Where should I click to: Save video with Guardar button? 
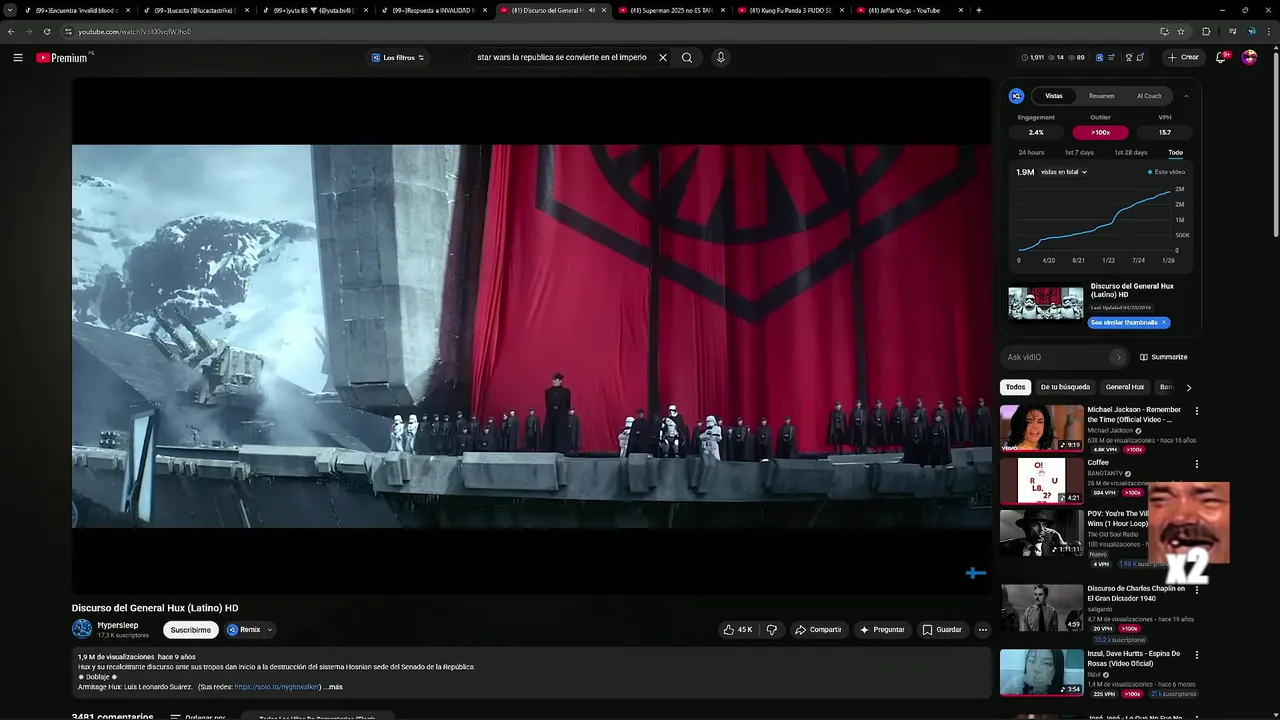point(942,630)
